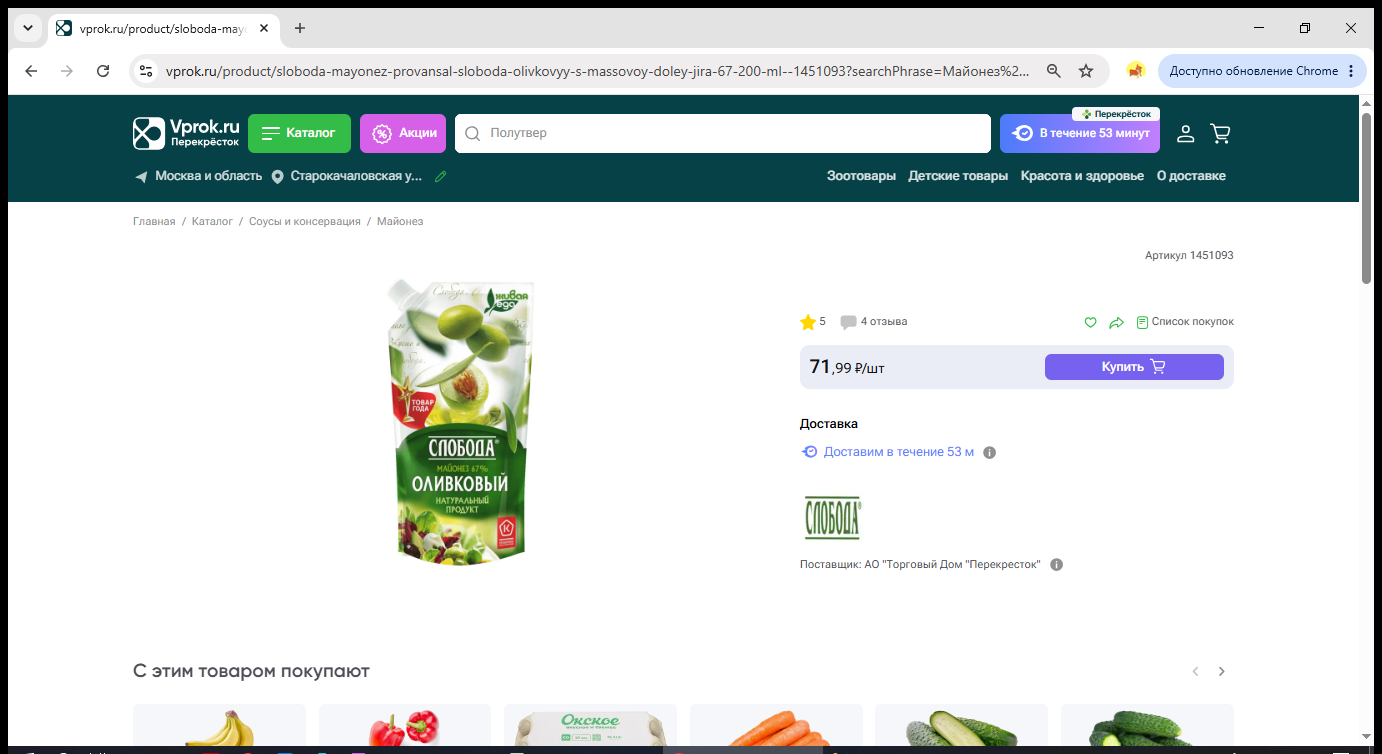This screenshot has width=1382, height=754.
Task: Add product to Список покупок
Action: click(1185, 322)
